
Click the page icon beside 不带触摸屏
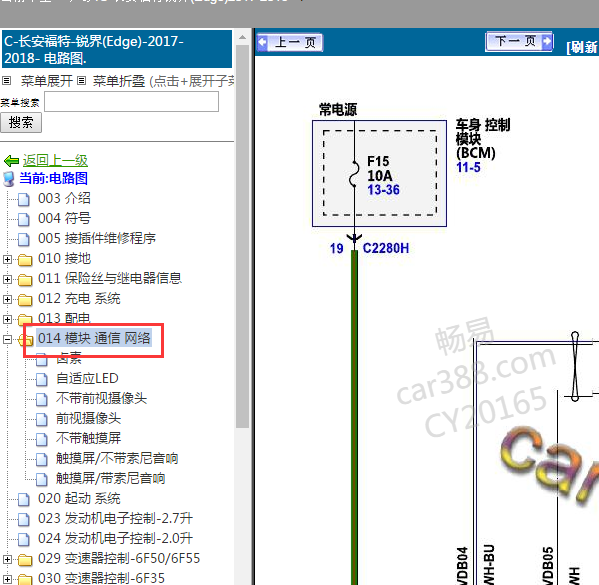coord(42,439)
